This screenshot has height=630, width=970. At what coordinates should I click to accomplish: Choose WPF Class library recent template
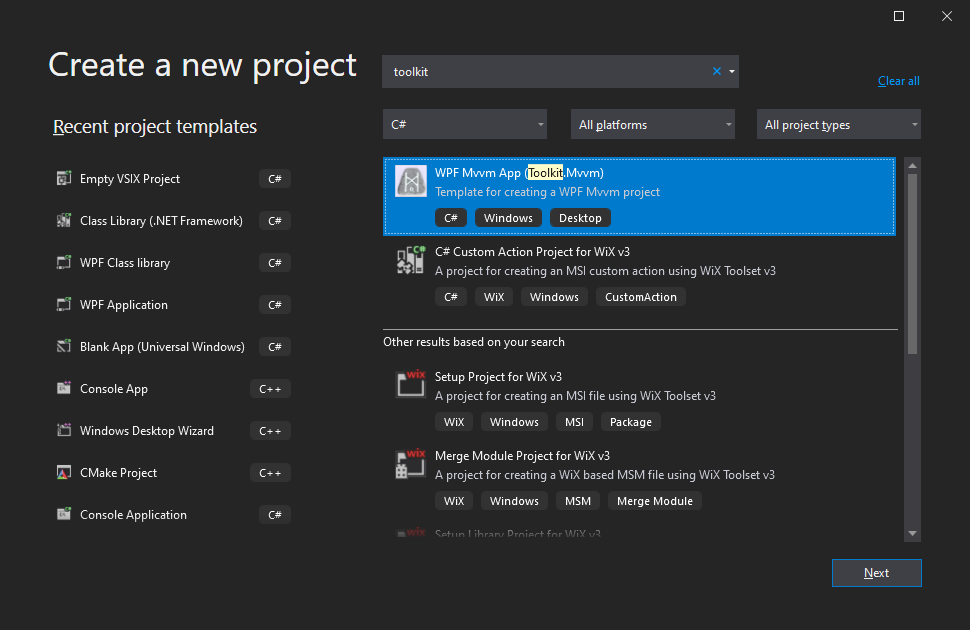tap(173, 263)
